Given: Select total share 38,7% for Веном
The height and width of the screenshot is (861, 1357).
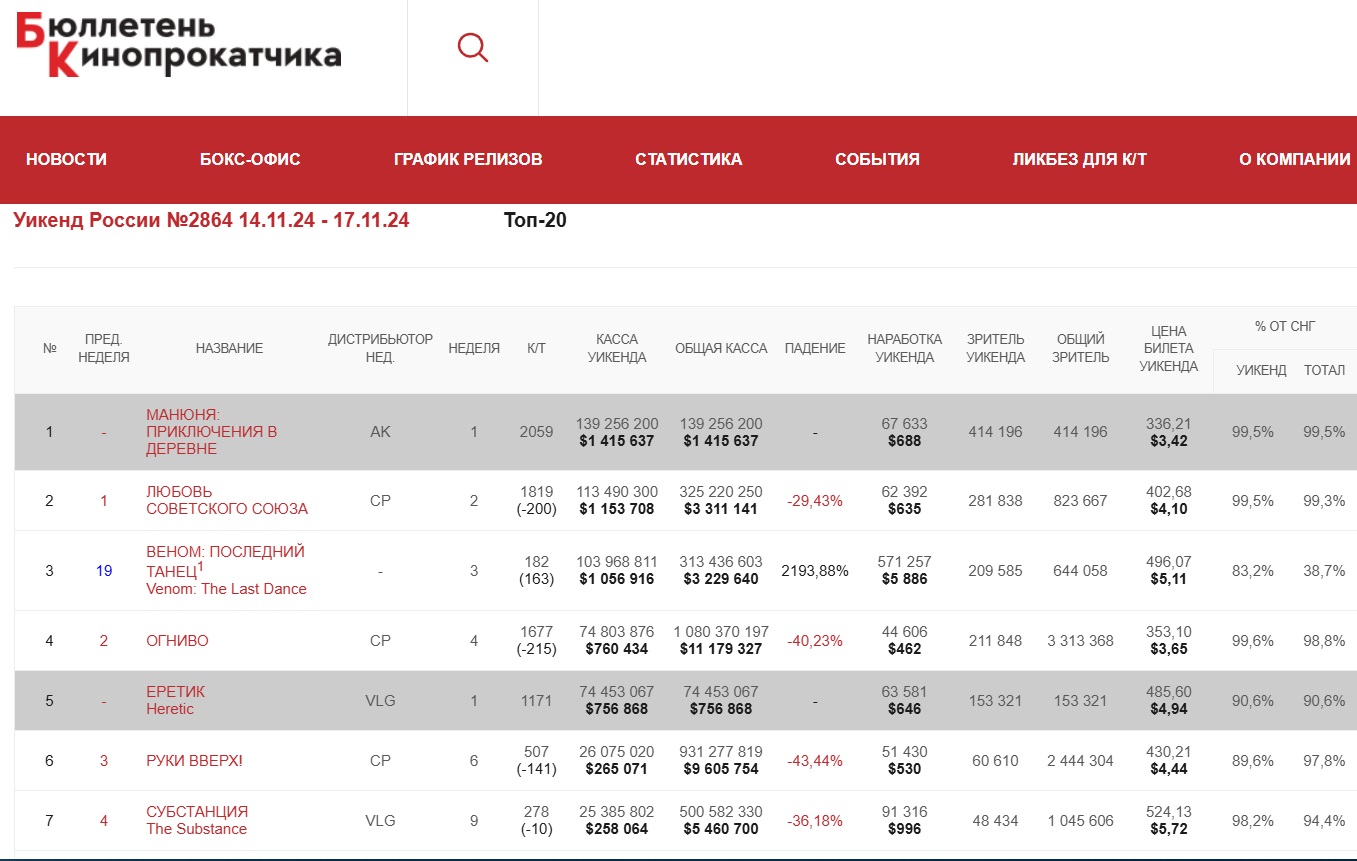Looking at the screenshot, I should pyautogui.click(x=1324, y=571).
